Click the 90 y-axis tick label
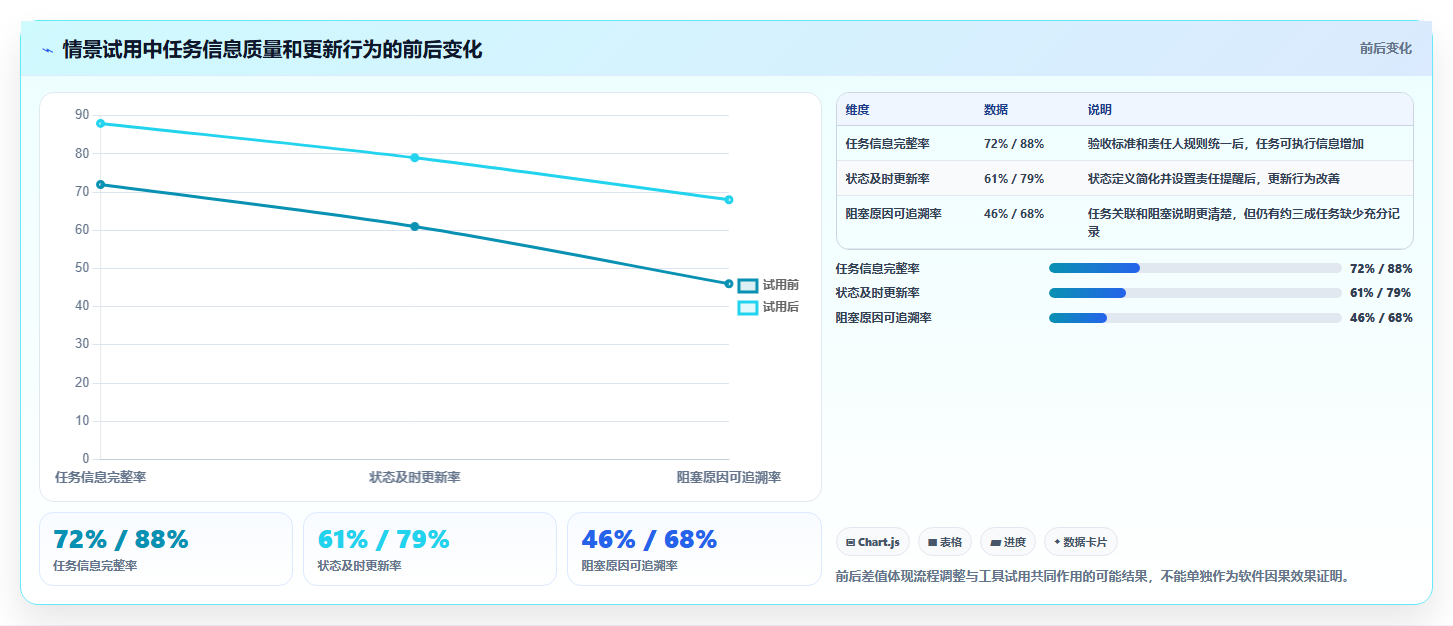Viewport: 1453px width, 626px height. click(82, 116)
